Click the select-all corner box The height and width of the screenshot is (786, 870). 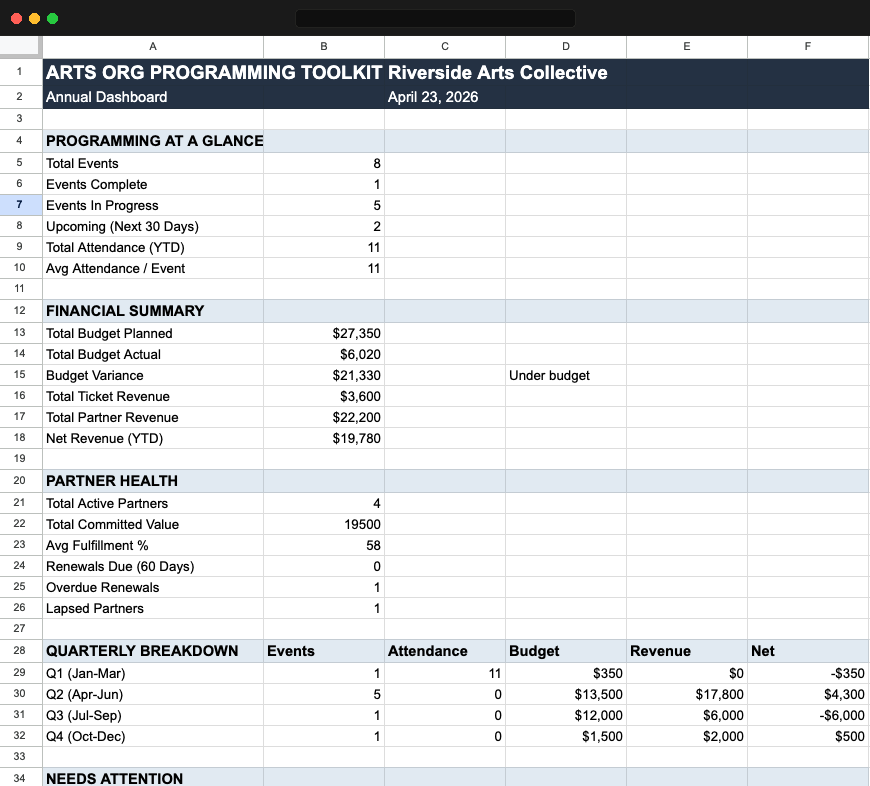click(x=21, y=47)
